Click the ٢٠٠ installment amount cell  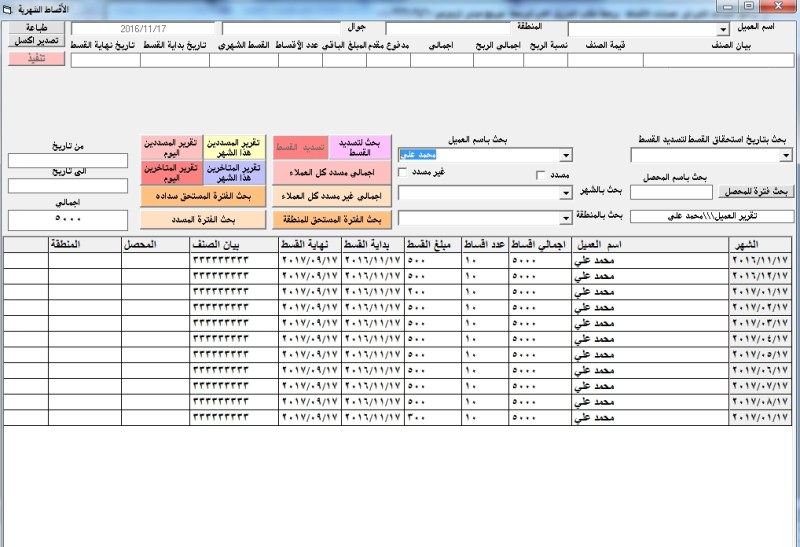(x=433, y=292)
